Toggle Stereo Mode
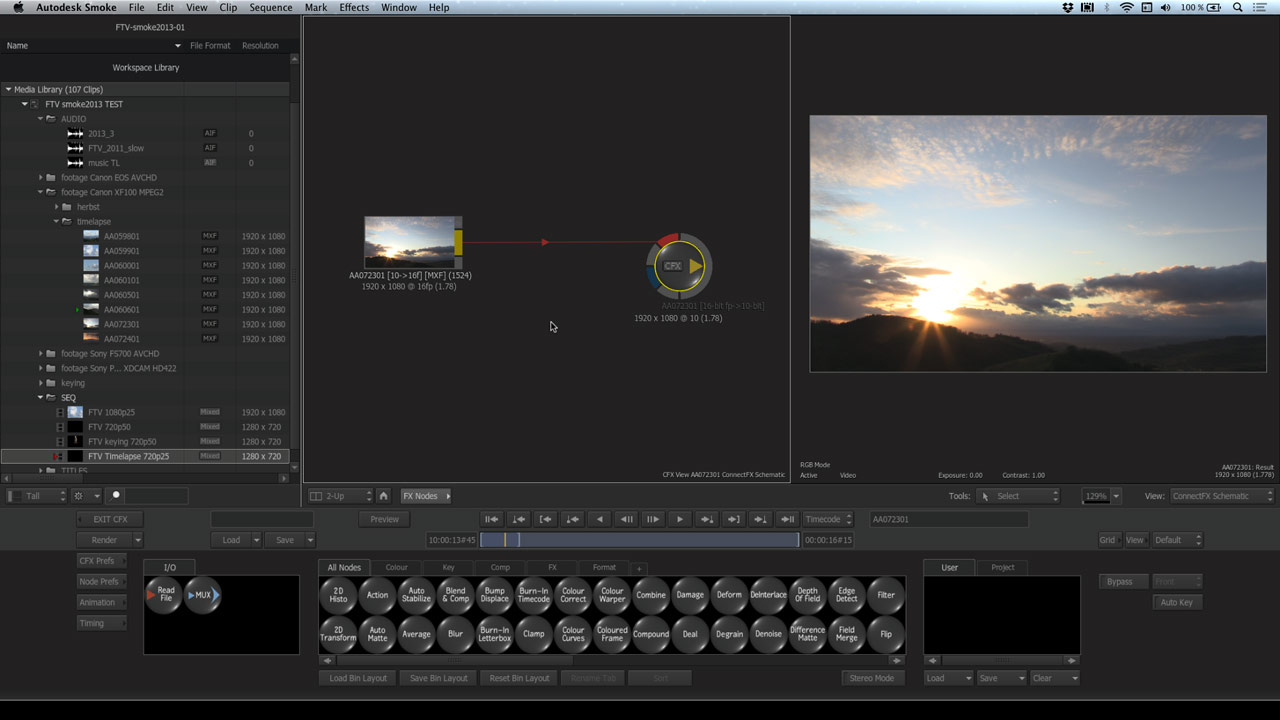 pyautogui.click(x=871, y=678)
